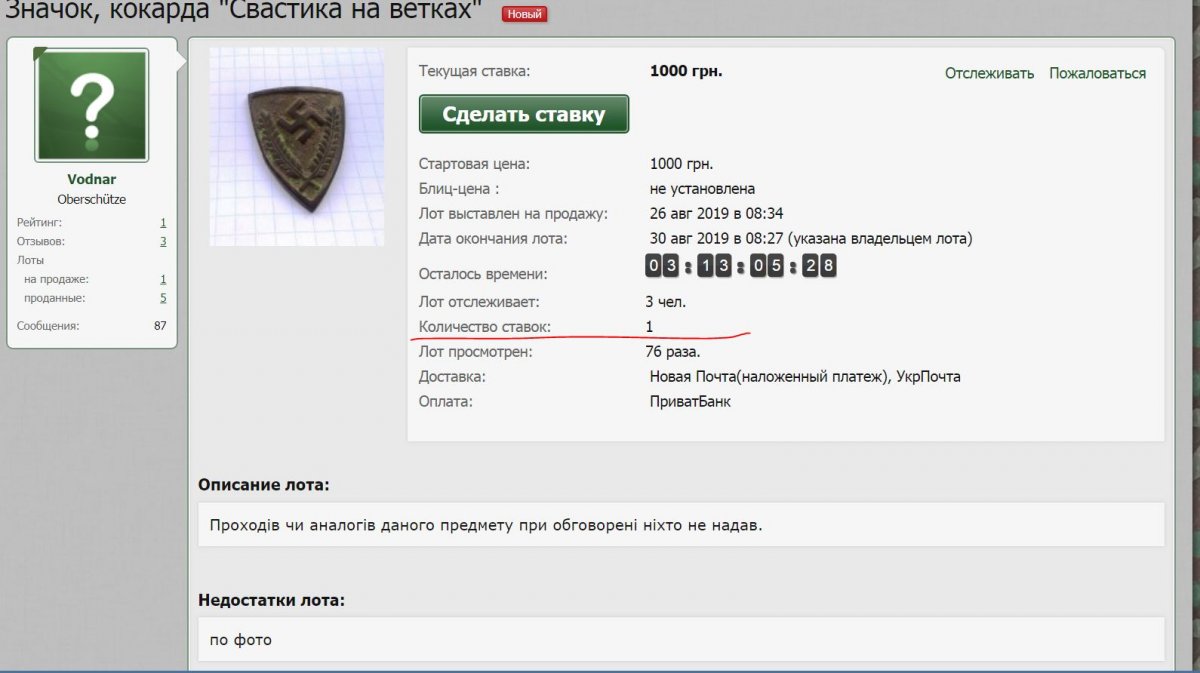
Task: Click the Стартовая цена value 1000 грн.
Action: tap(681, 163)
